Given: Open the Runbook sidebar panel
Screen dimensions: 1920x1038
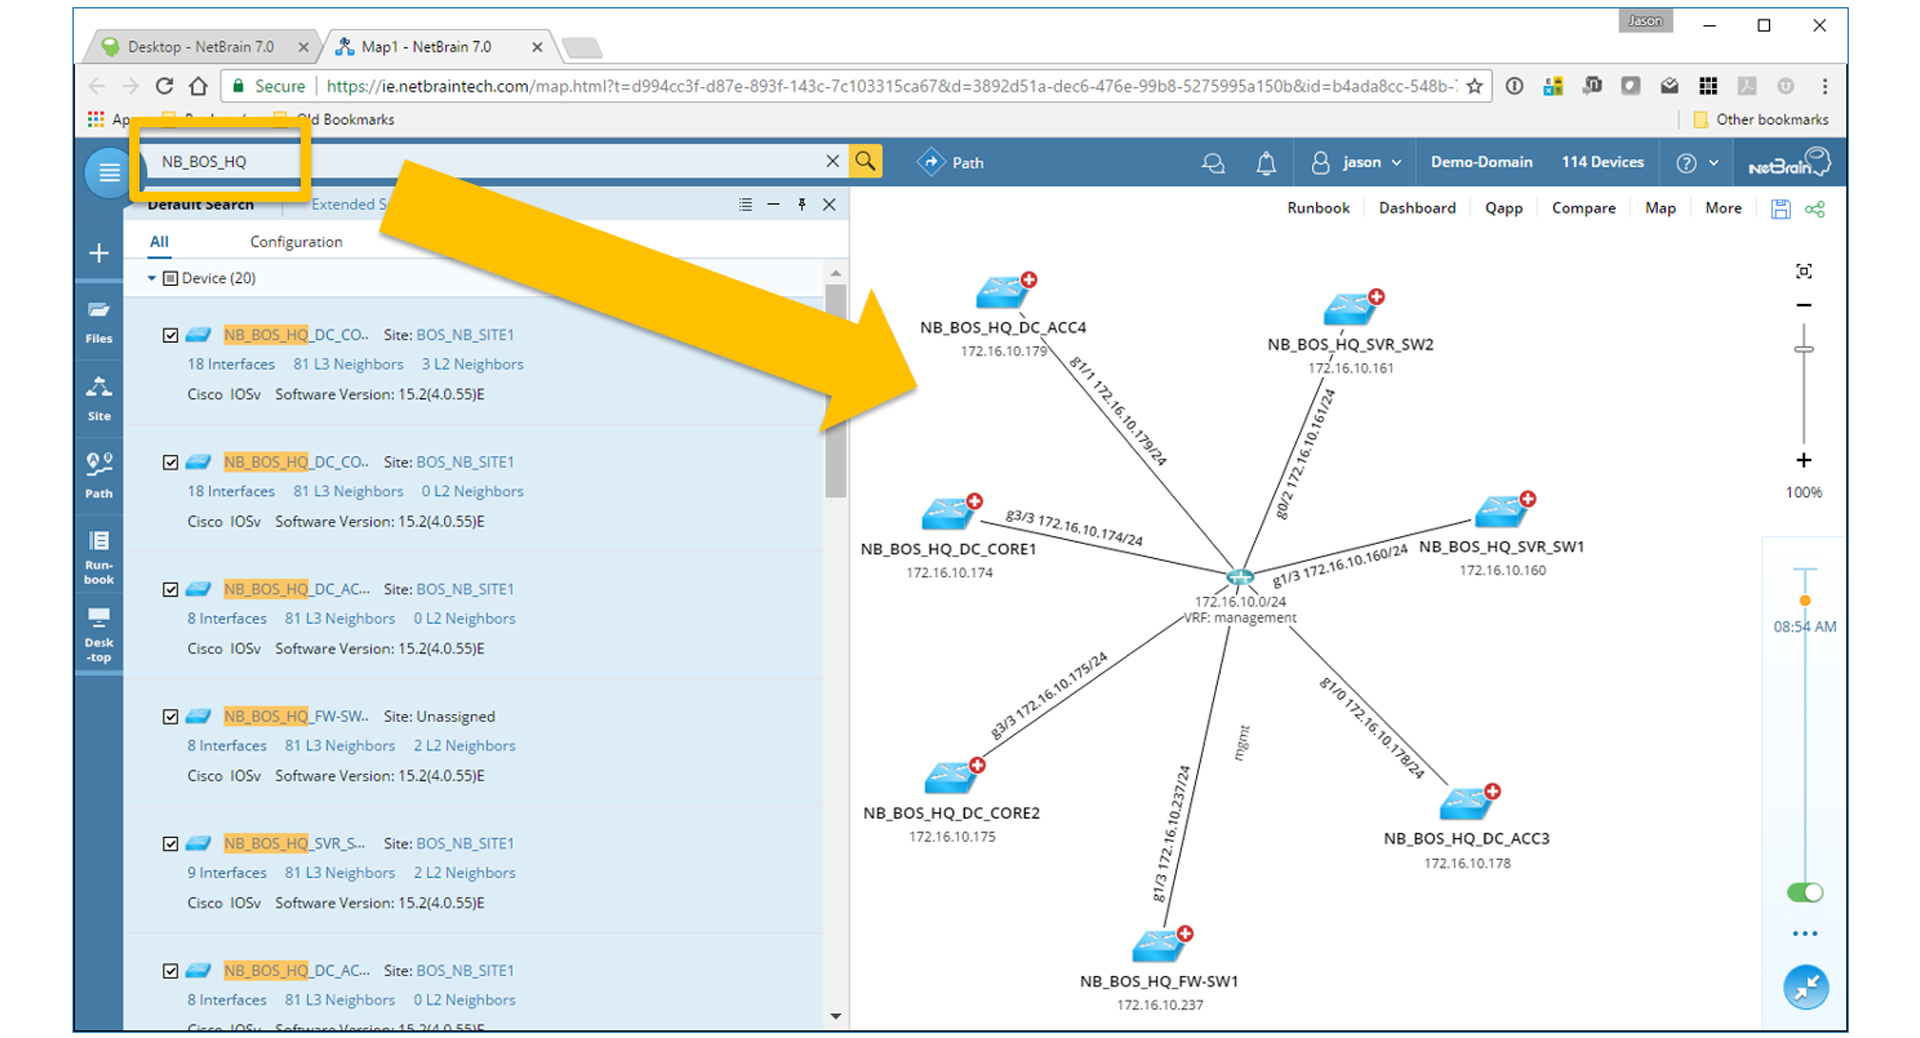Looking at the screenshot, I should [99, 557].
